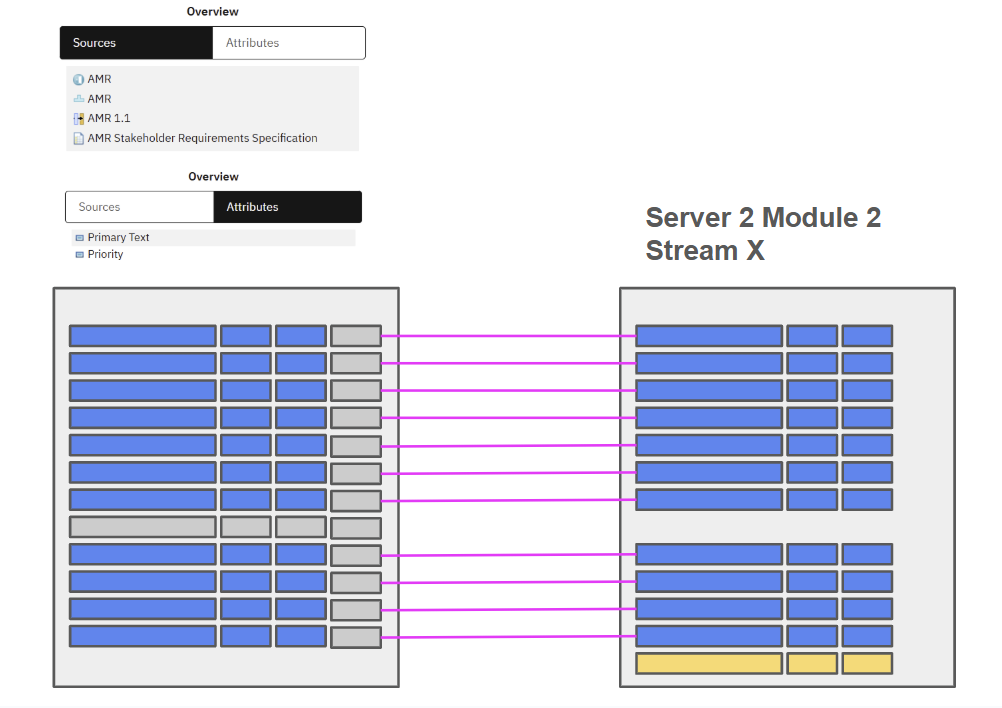The image size is (1002, 708).
Task: Switch to the white unselected Sources tab
Action: [139, 207]
